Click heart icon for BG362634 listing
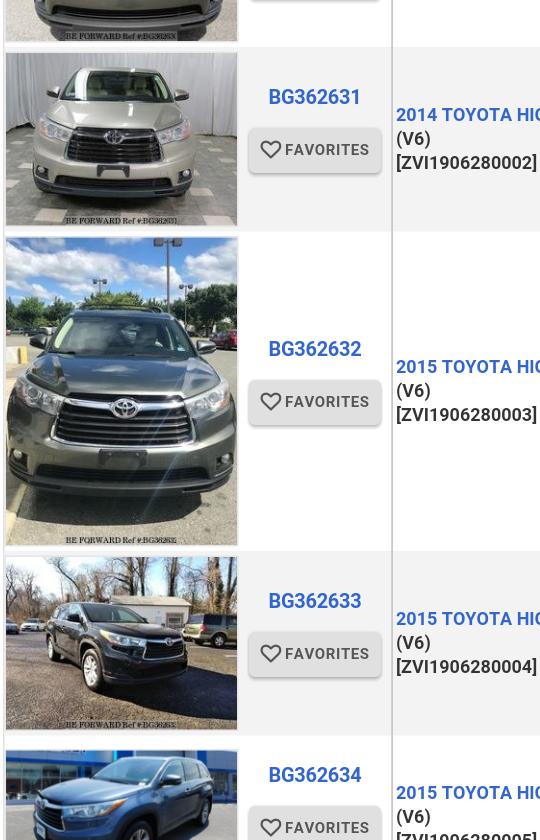 click(x=271, y=827)
